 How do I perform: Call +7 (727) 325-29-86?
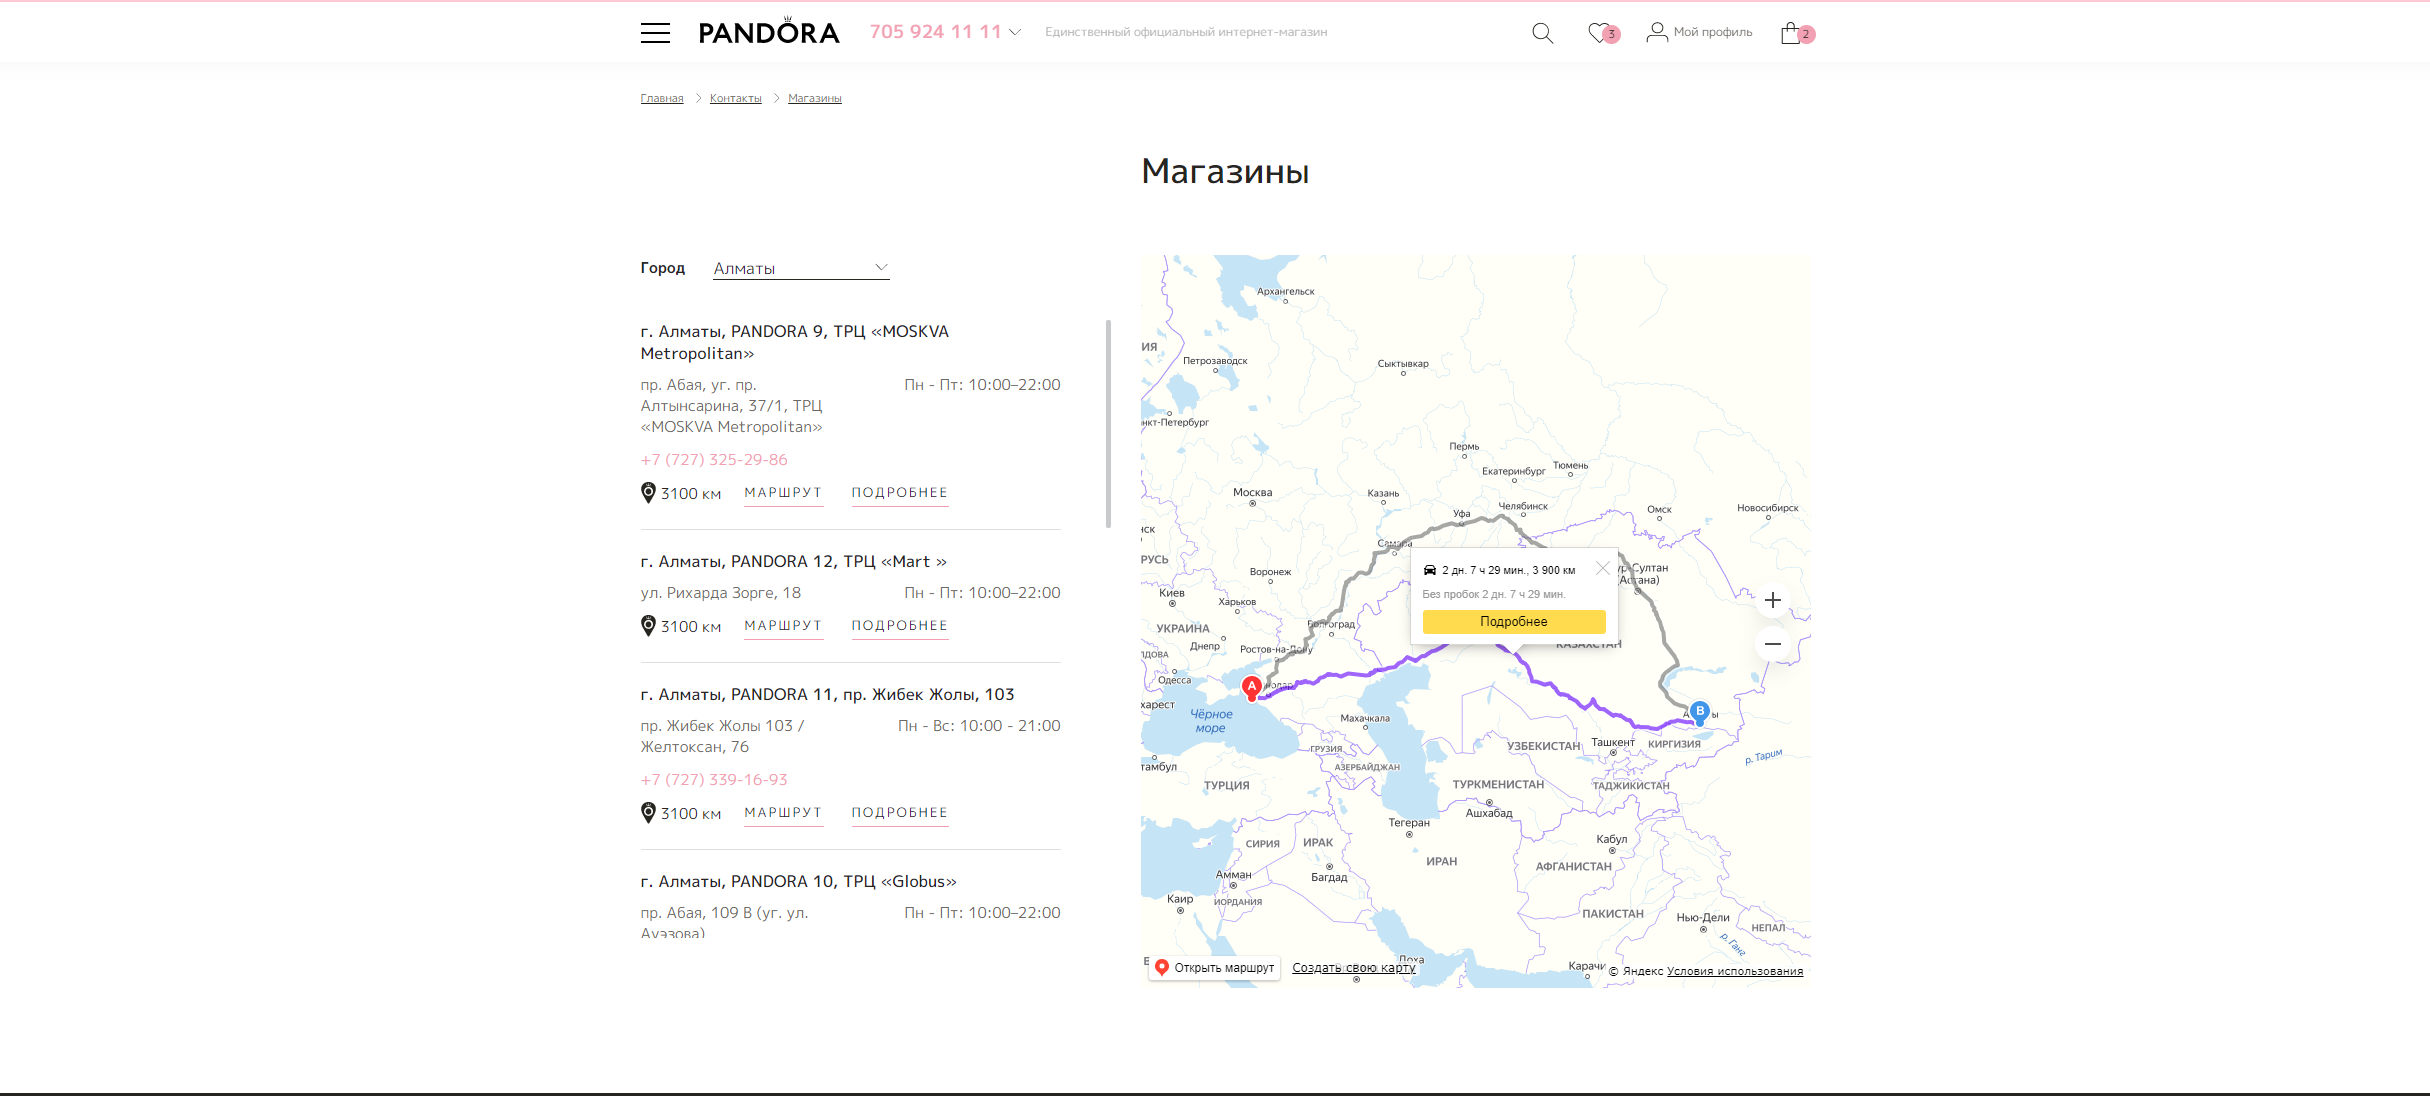714,460
